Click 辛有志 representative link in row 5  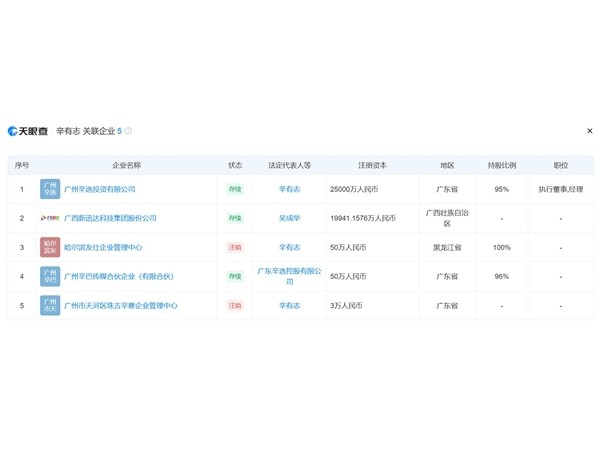click(290, 305)
